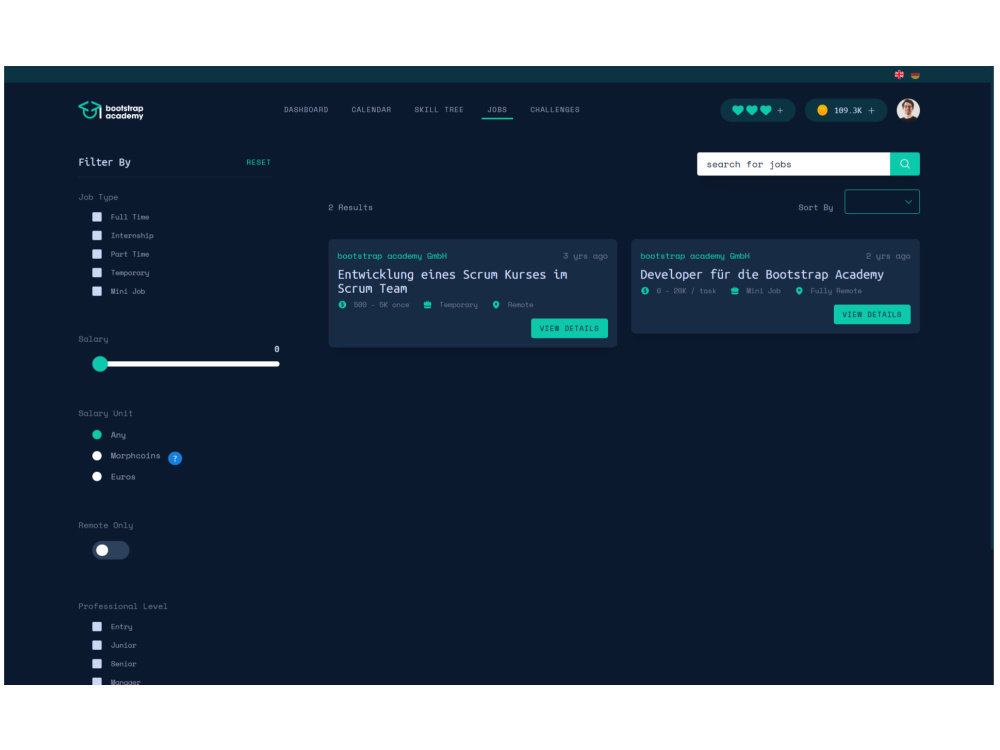
Task: Click salary icon on Scrum Kurses card
Action: tap(342, 305)
